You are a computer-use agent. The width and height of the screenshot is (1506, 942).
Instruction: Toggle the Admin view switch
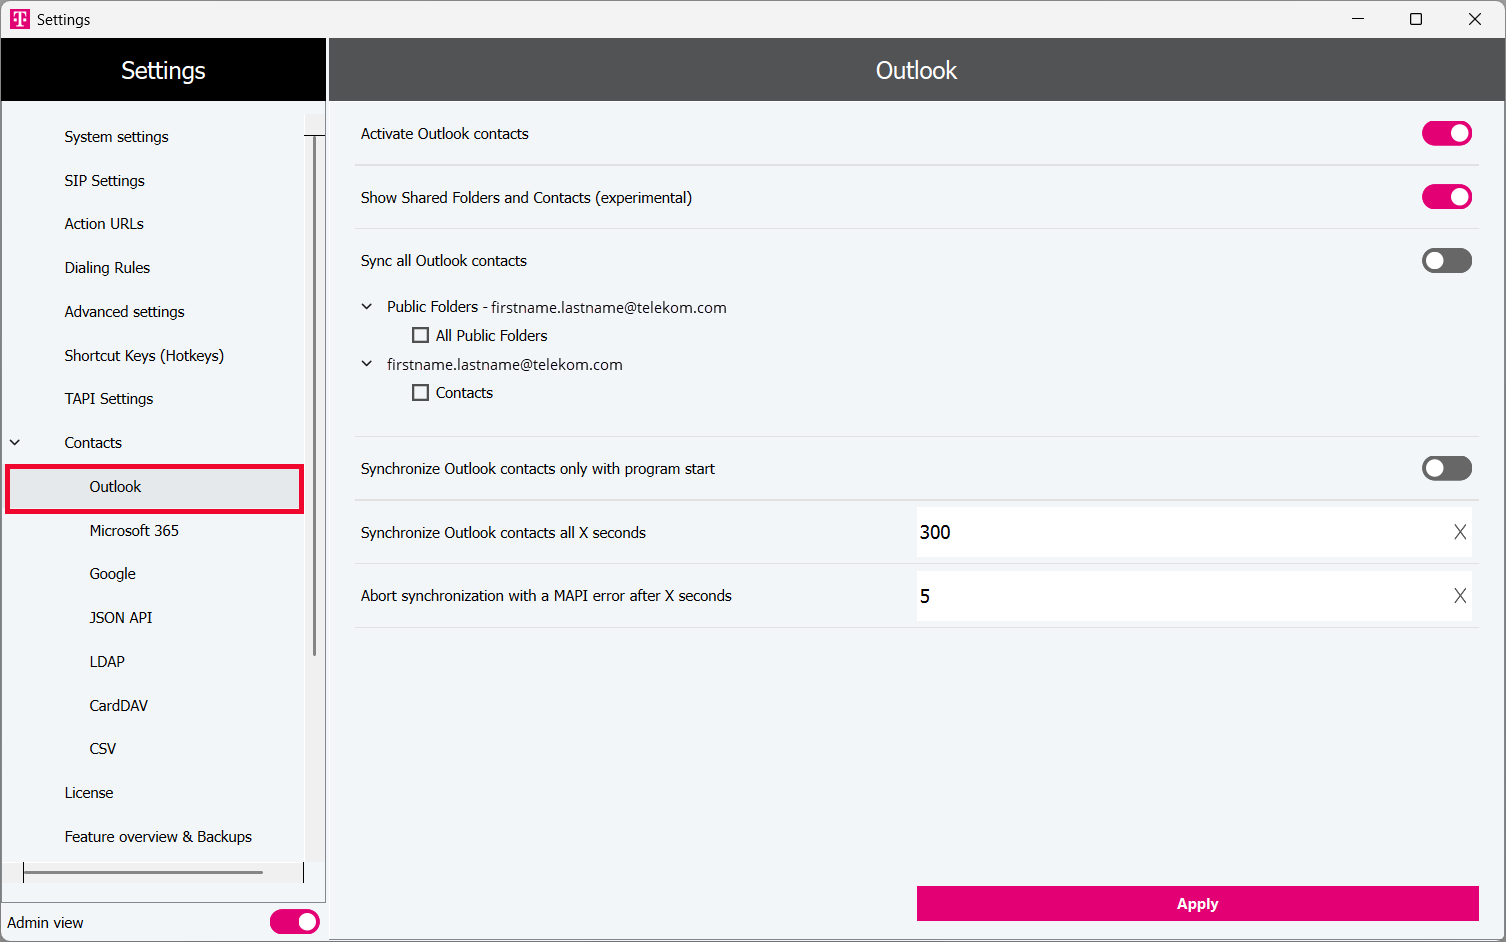[294, 922]
